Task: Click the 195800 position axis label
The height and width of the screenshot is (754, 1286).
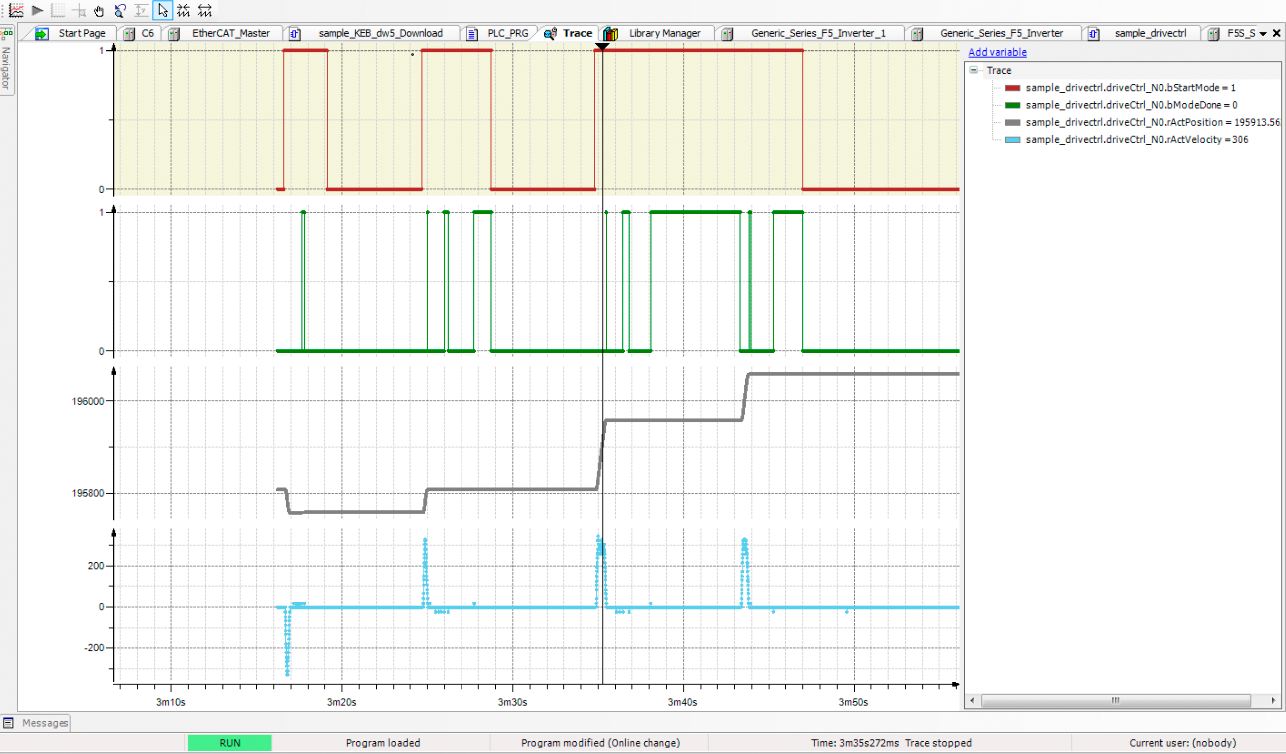Action: click(86, 493)
